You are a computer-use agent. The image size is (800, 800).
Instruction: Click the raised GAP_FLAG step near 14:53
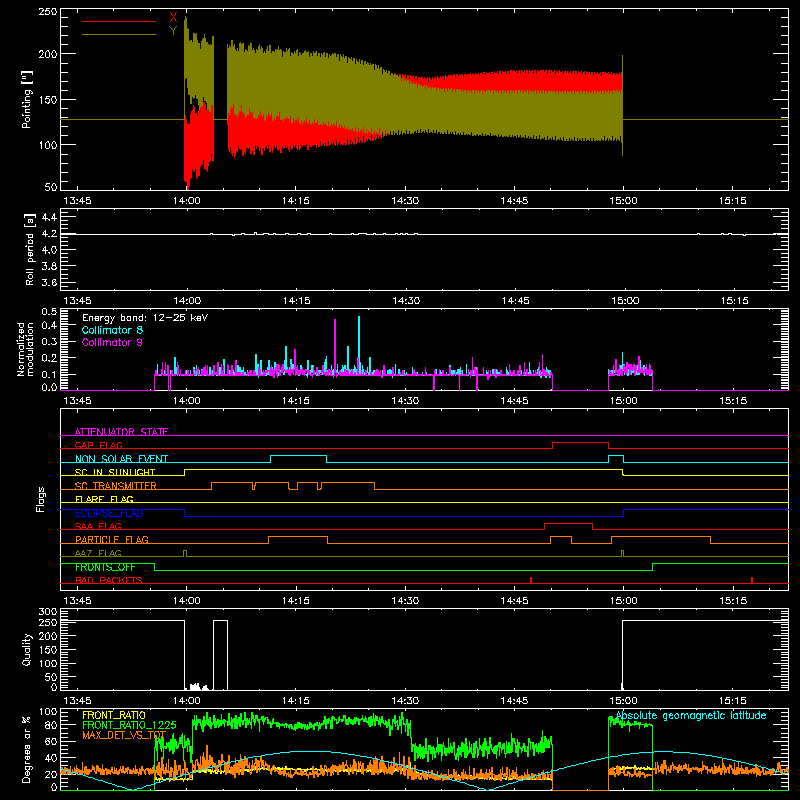[x=581, y=443]
